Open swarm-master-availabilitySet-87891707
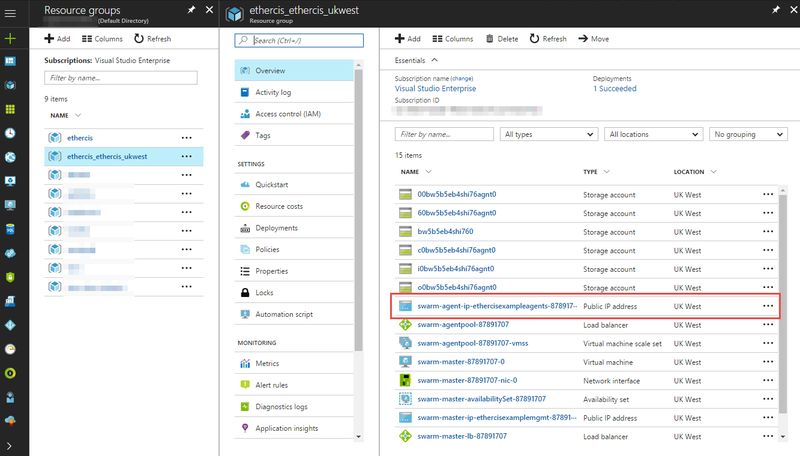800x456 pixels. [481, 399]
